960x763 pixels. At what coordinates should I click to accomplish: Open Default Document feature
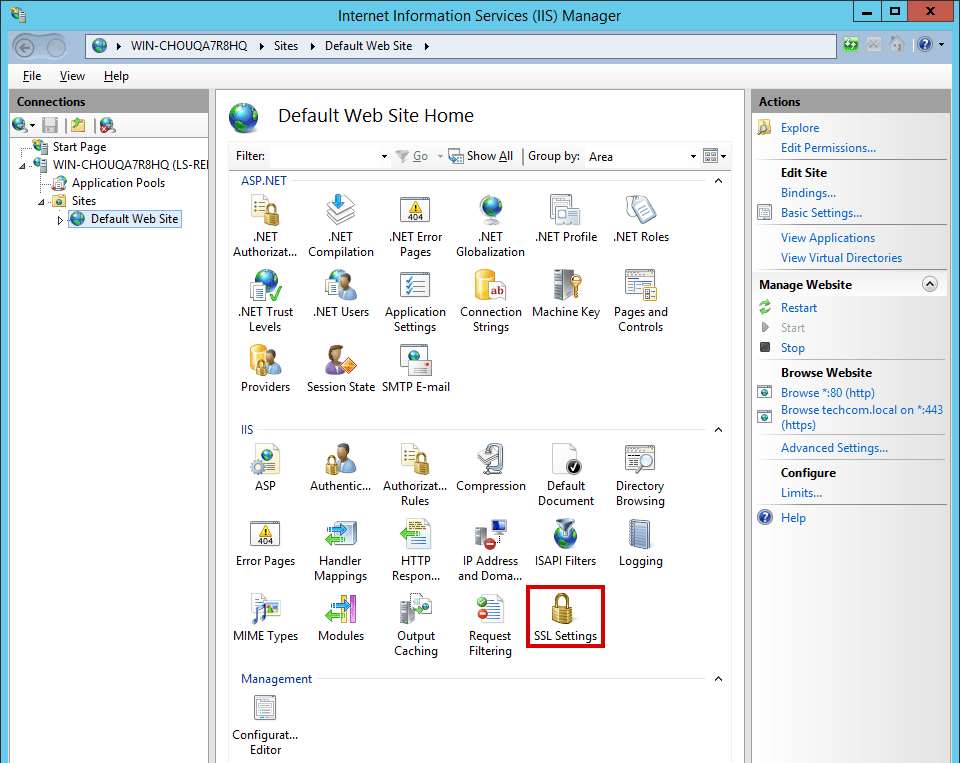point(566,475)
